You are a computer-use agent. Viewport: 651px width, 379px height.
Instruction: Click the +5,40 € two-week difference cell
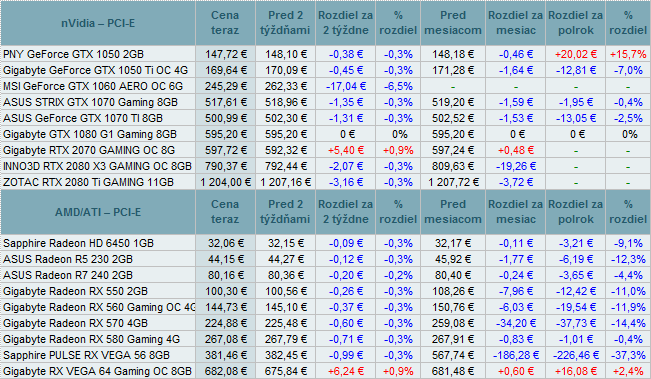[345, 150]
